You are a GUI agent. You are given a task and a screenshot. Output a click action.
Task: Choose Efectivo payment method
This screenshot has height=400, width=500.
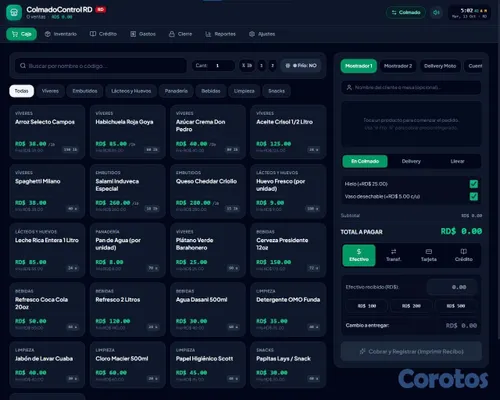pos(359,255)
